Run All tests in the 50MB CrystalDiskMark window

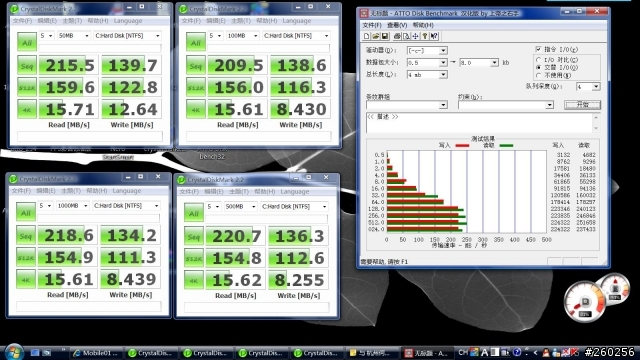coord(27,42)
